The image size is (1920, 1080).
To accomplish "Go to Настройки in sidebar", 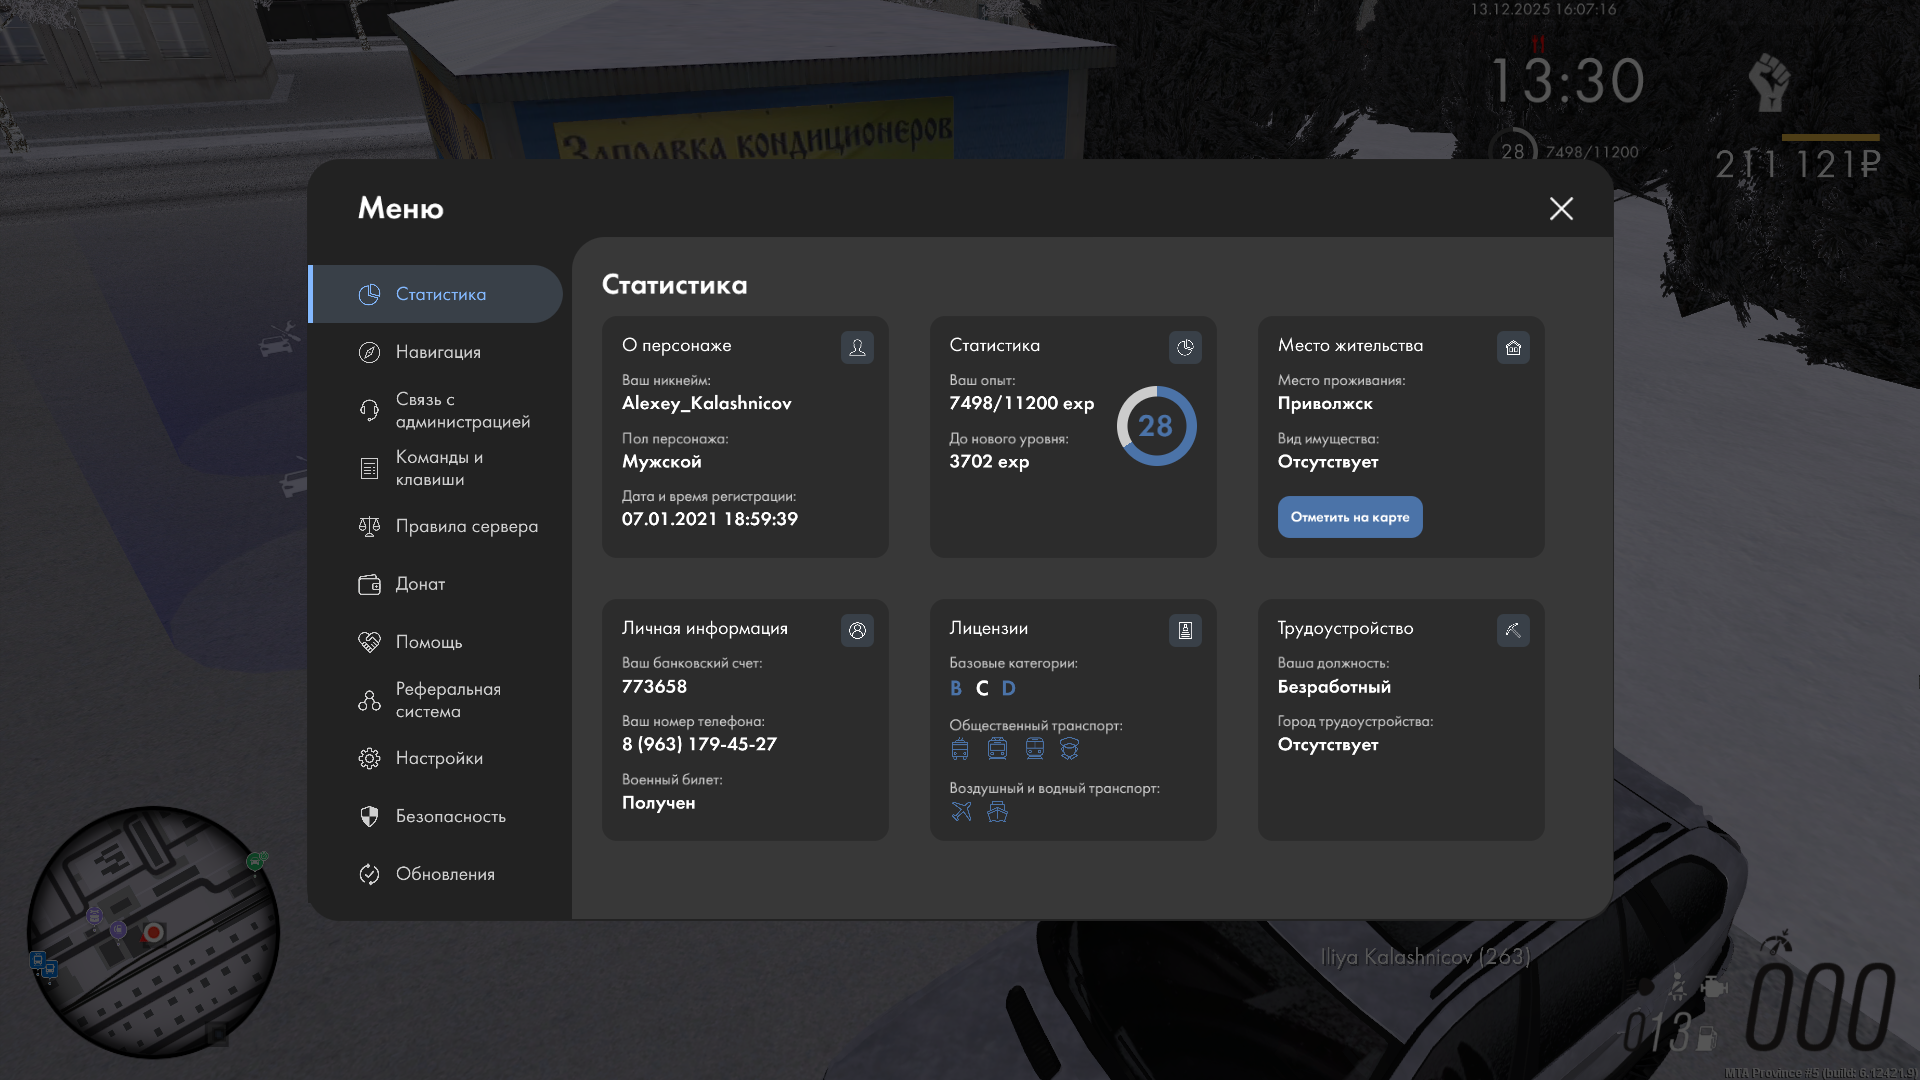I will (x=439, y=758).
